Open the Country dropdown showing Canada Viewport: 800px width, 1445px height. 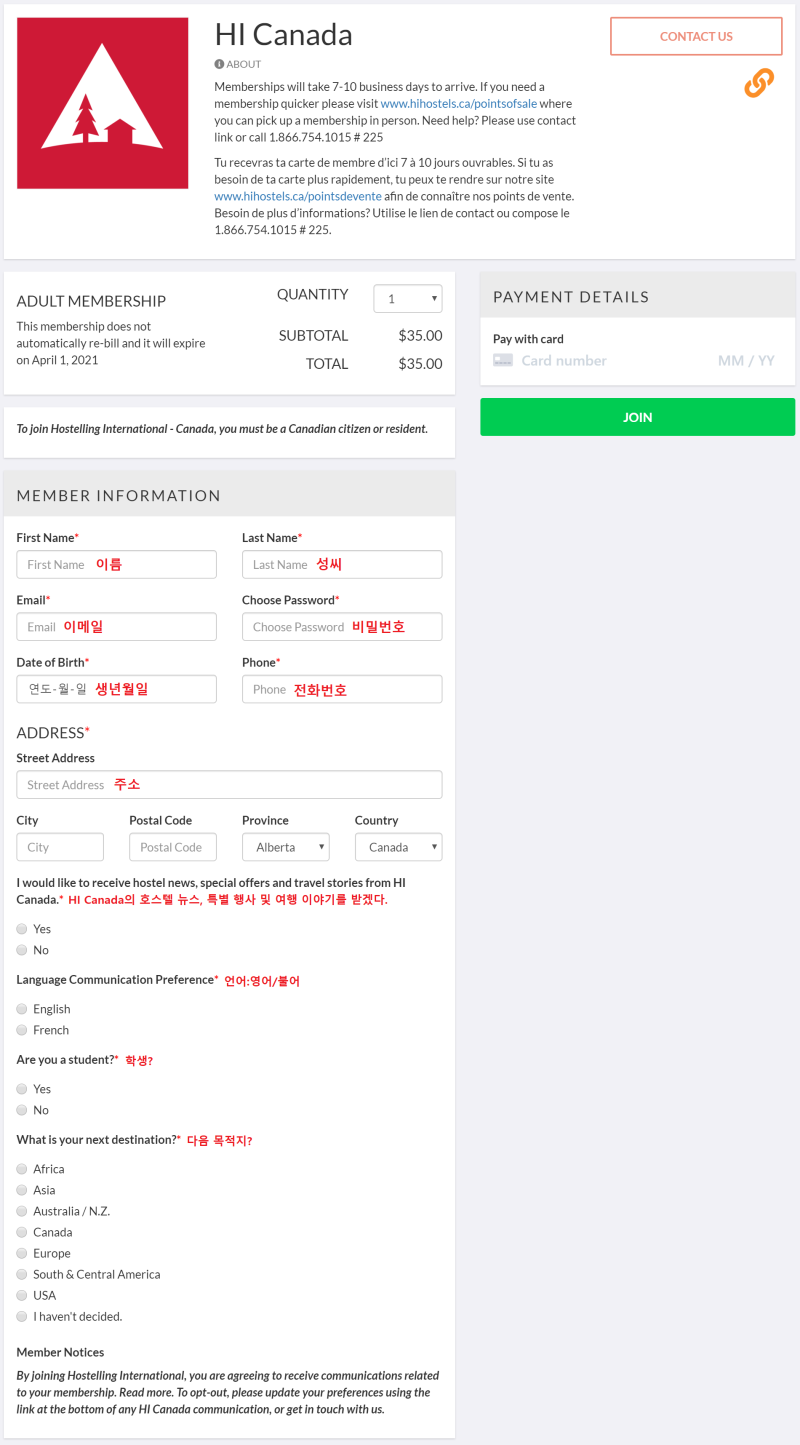tap(398, 847)
